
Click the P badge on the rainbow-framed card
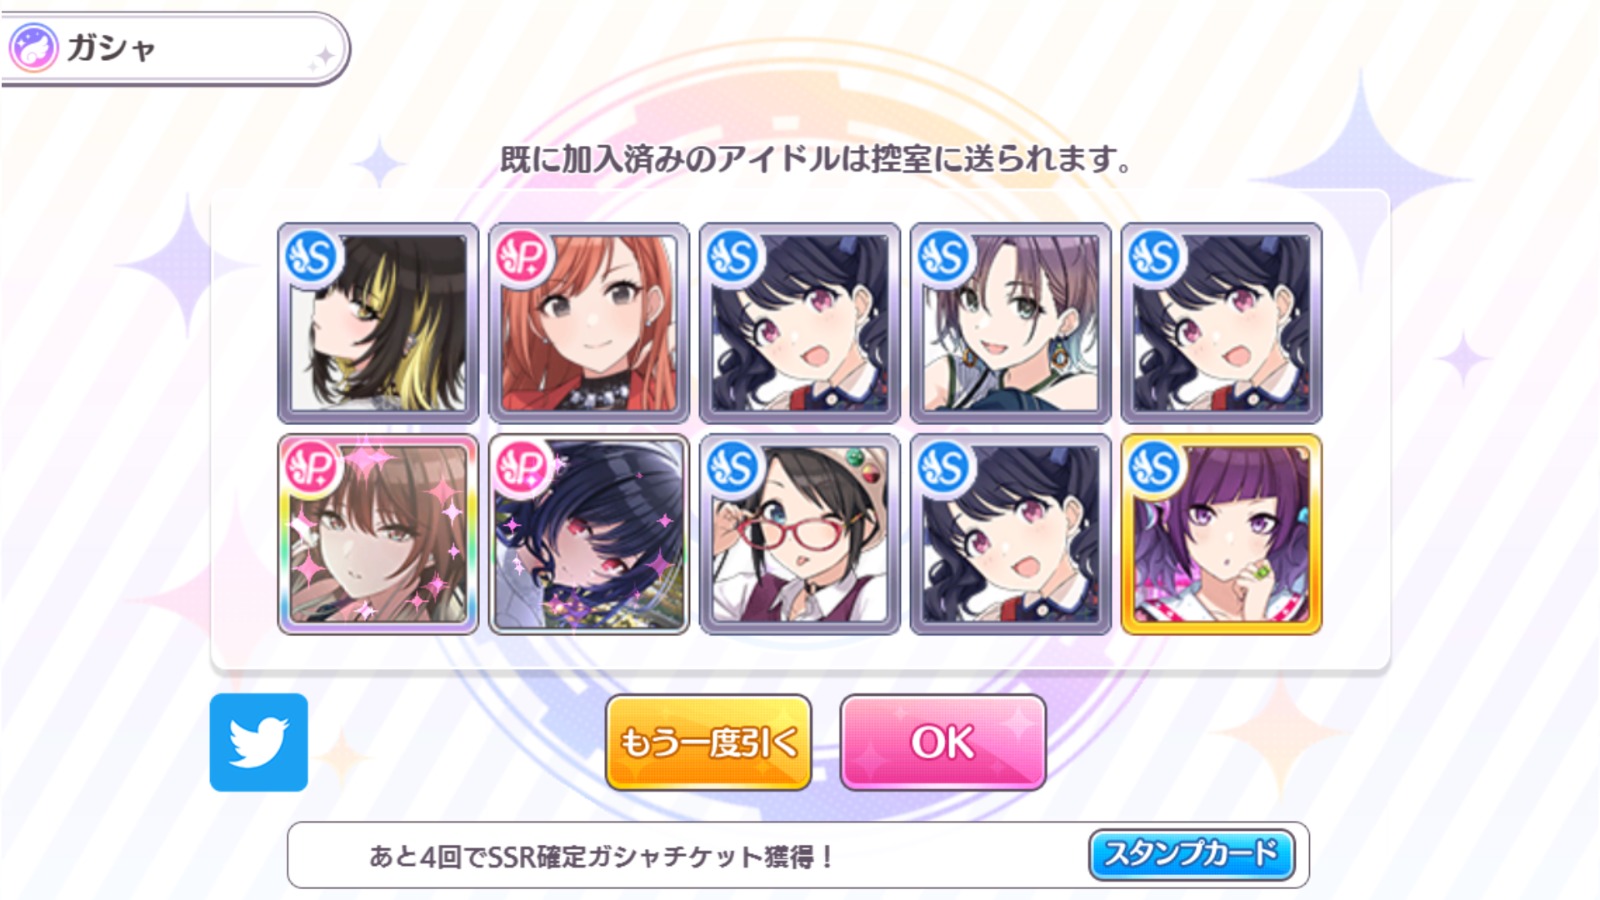(x=312, y=467)
